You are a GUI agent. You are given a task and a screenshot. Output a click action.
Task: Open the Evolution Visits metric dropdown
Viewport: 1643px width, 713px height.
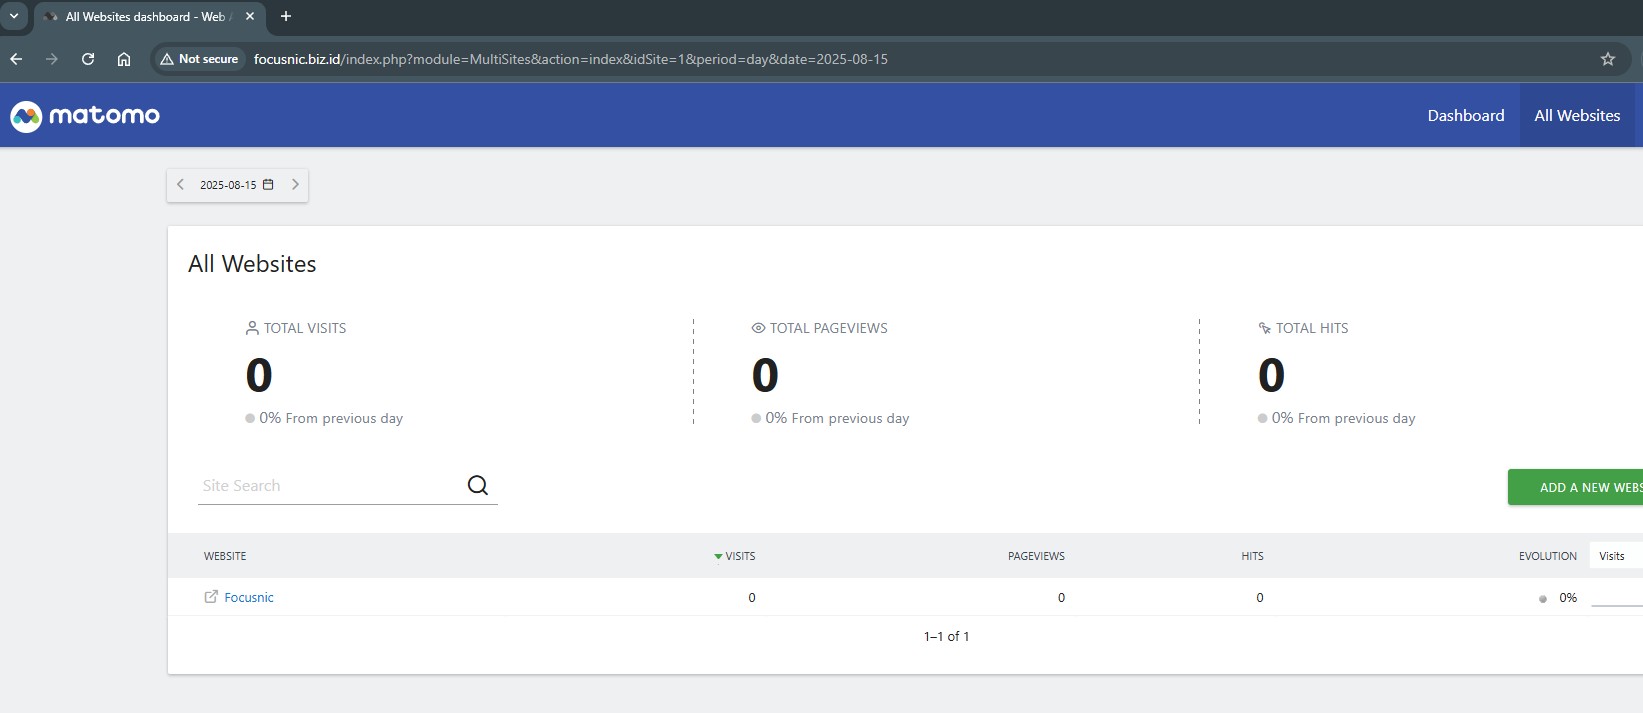coord(1613,556)
